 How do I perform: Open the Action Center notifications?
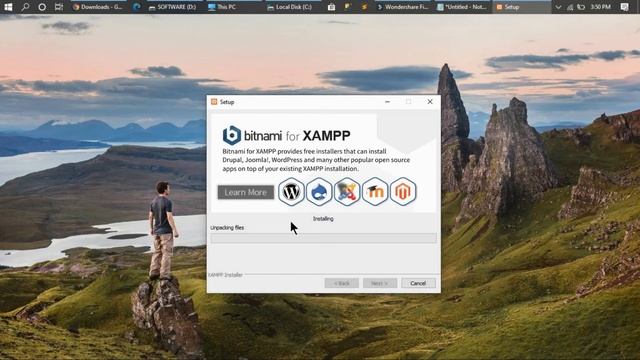point(624,7)
